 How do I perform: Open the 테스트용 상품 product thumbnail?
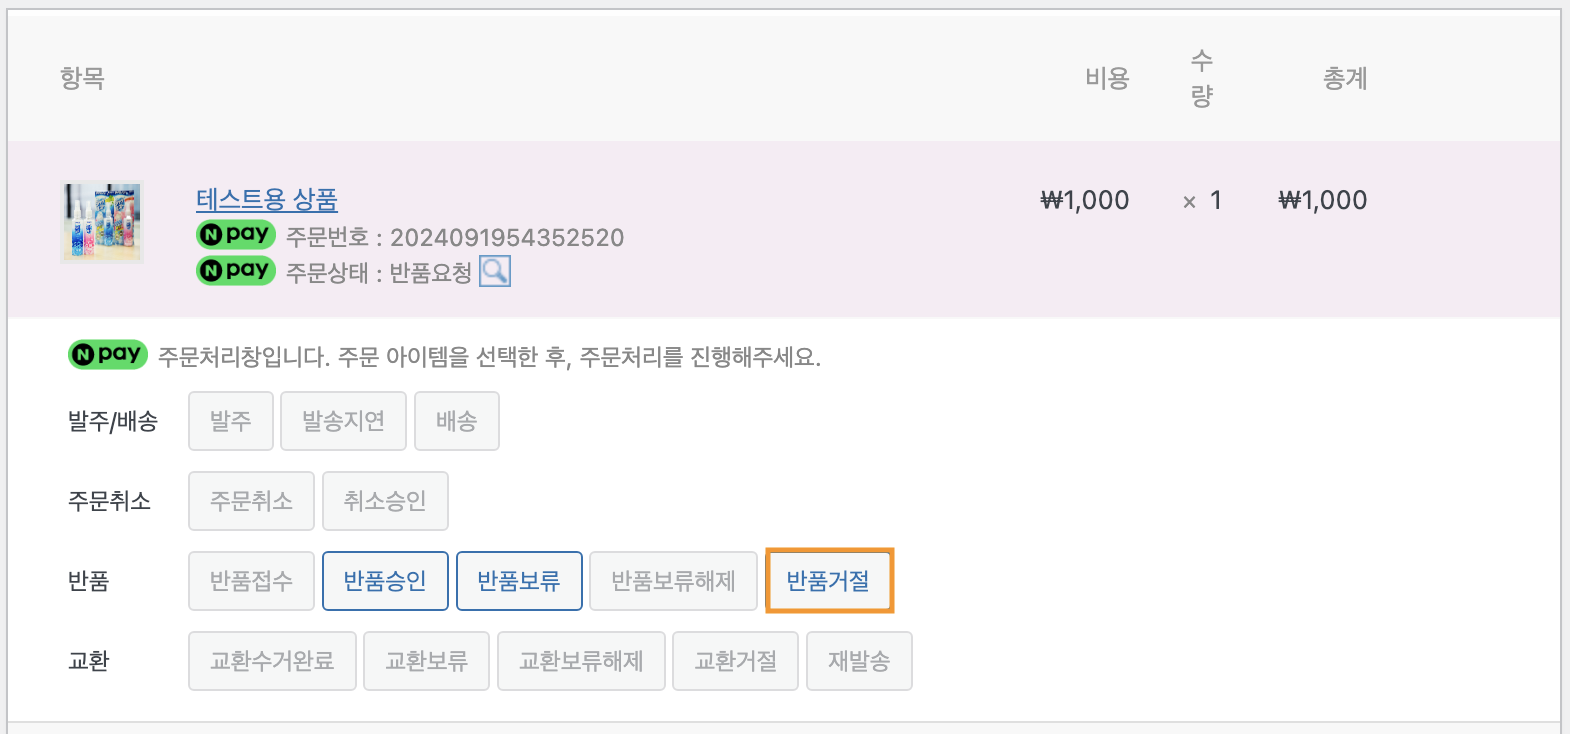(102, 222)
